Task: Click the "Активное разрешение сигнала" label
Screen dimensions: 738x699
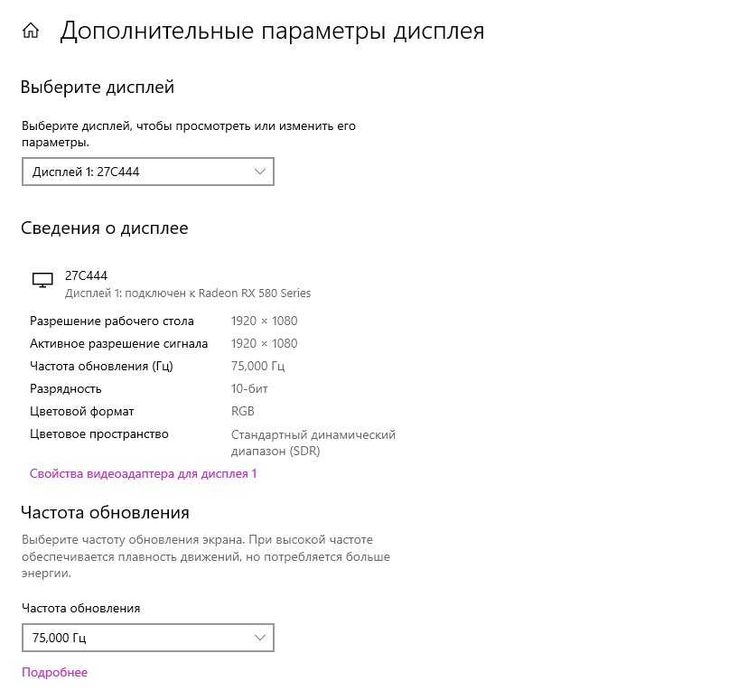Action: tap(119, 343)
